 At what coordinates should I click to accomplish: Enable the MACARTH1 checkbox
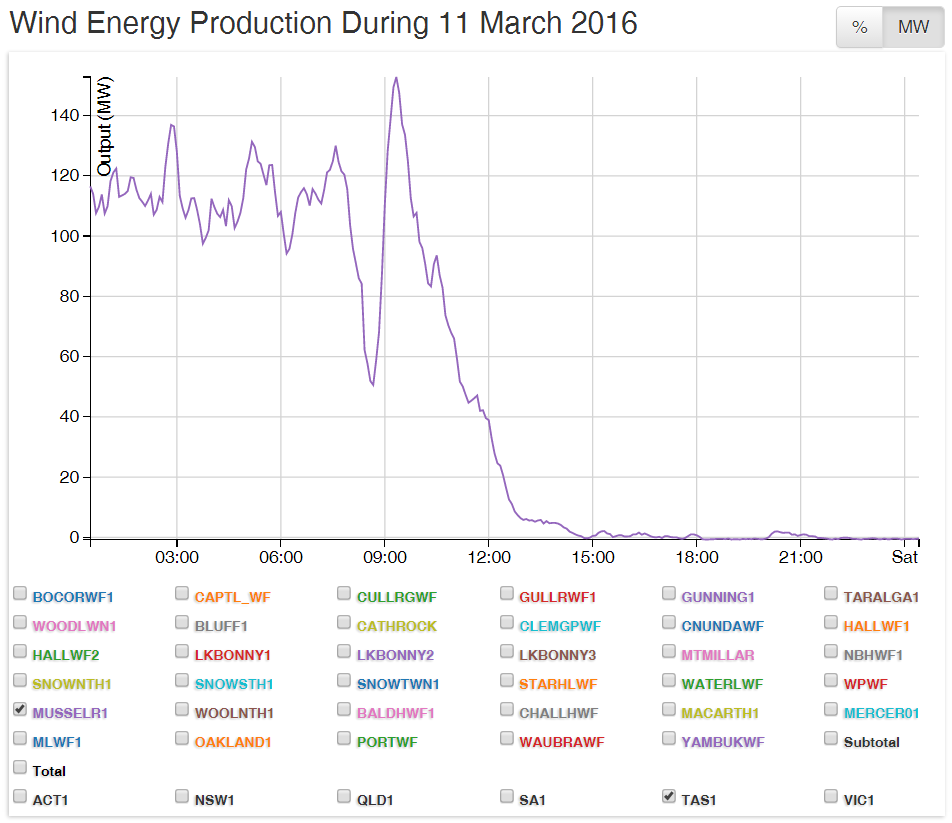[x=668, y=709]
